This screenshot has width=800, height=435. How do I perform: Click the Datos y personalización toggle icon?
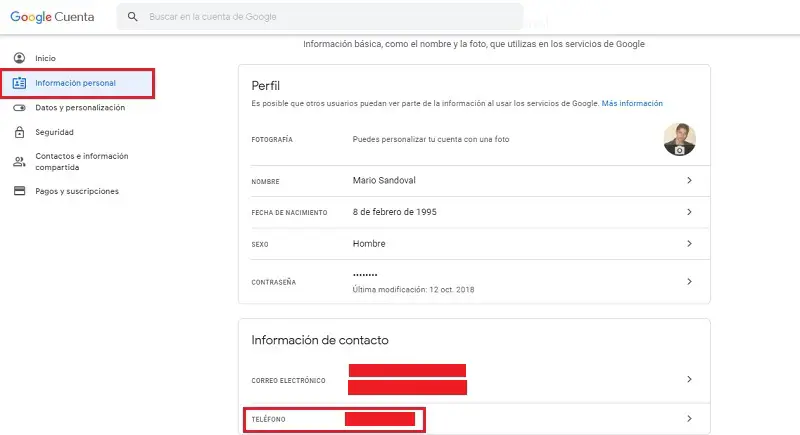coord(19,107)
